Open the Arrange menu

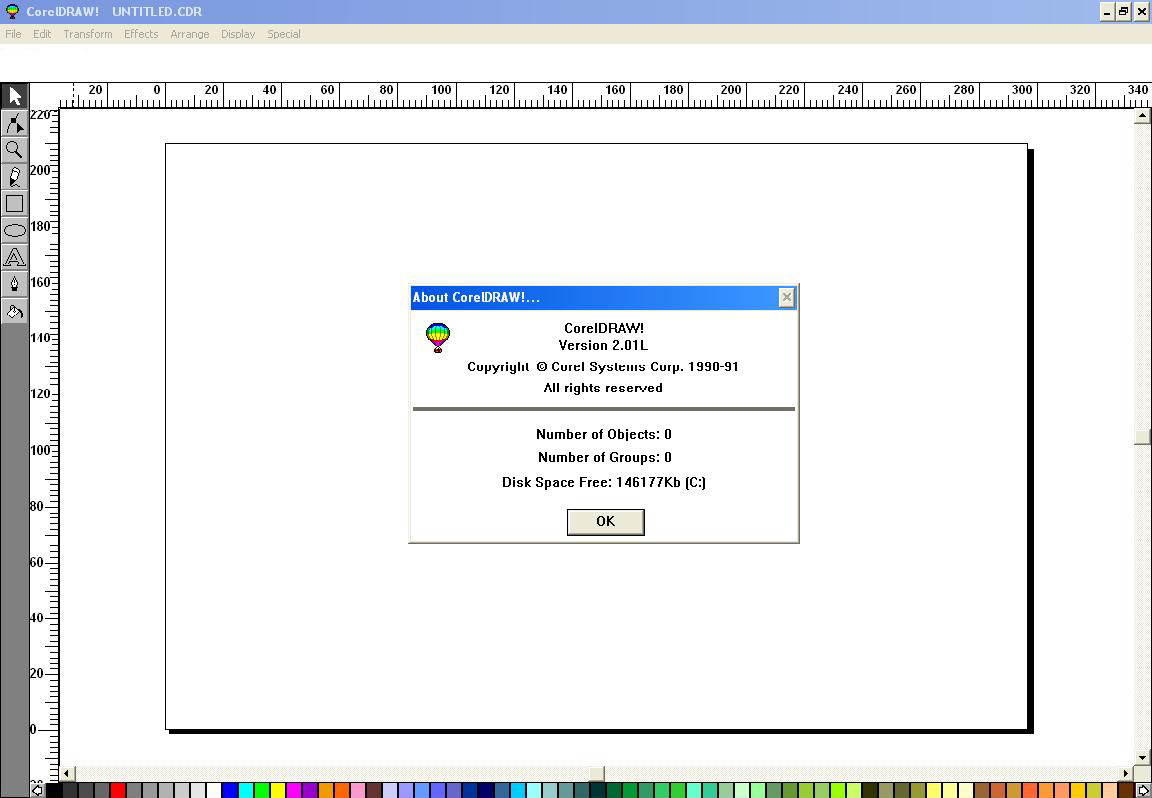coord(189,34)
